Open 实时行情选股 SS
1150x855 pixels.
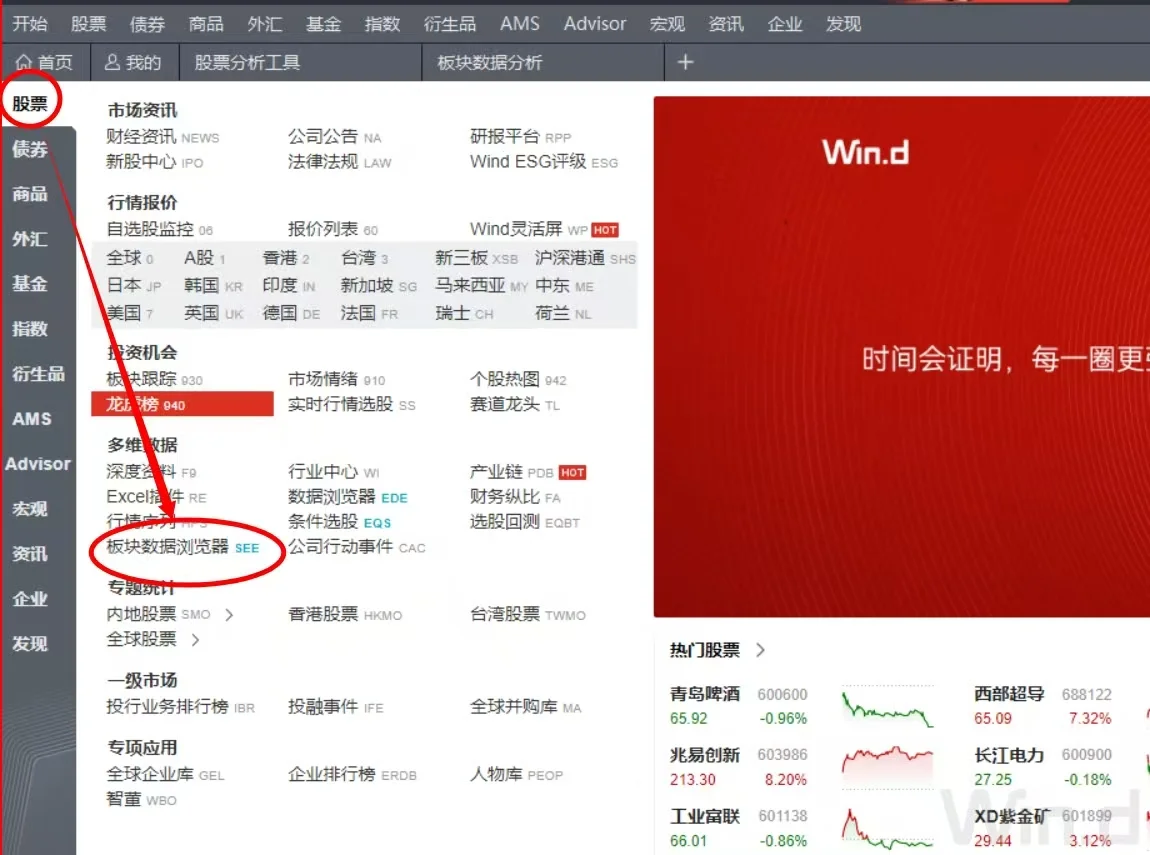[352, 404]
